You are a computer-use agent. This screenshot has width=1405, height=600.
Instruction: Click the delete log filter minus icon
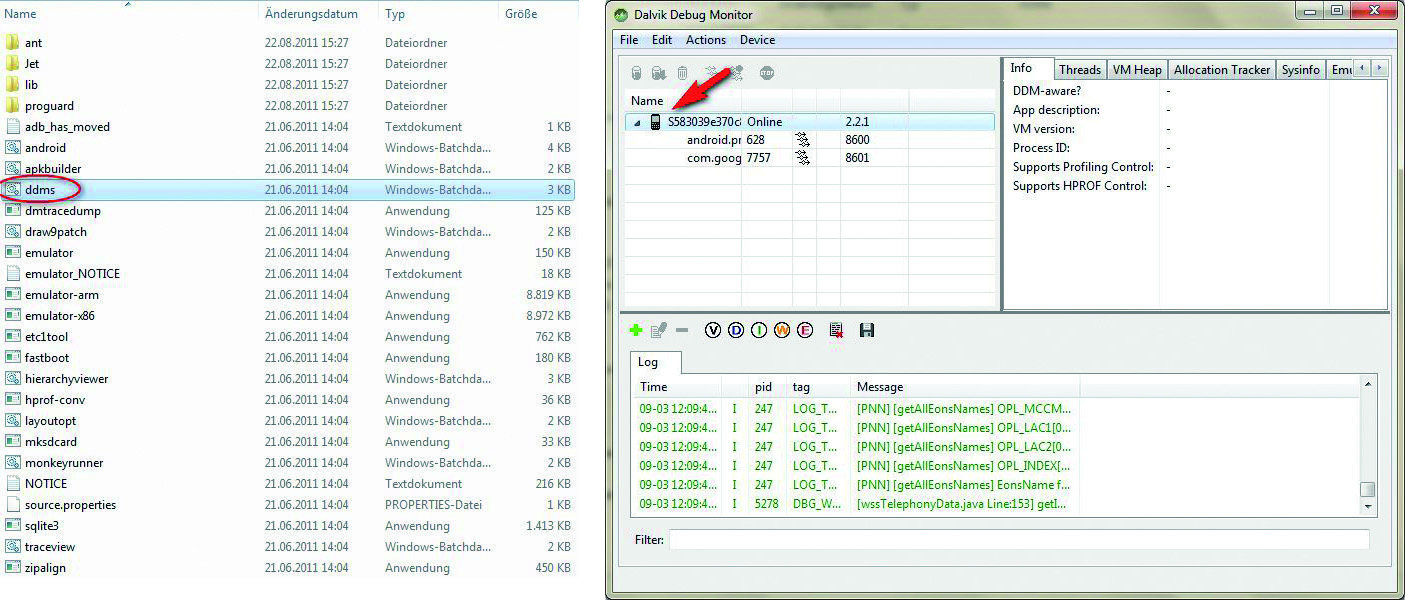682,330
